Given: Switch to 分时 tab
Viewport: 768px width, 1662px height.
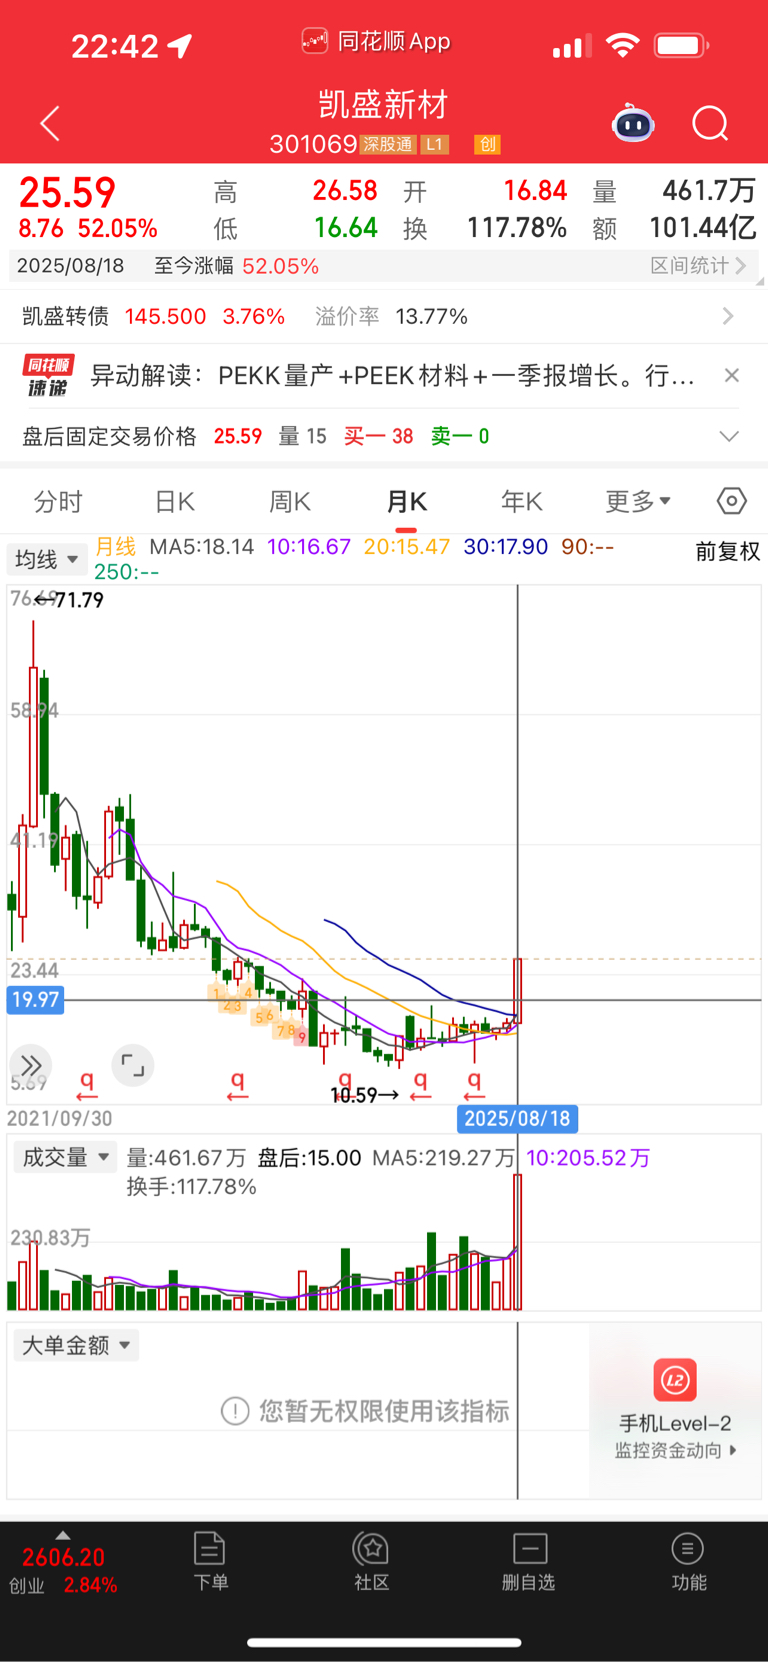Looking at the screenshot, I should pyautogui.click(x=58, y=502).
